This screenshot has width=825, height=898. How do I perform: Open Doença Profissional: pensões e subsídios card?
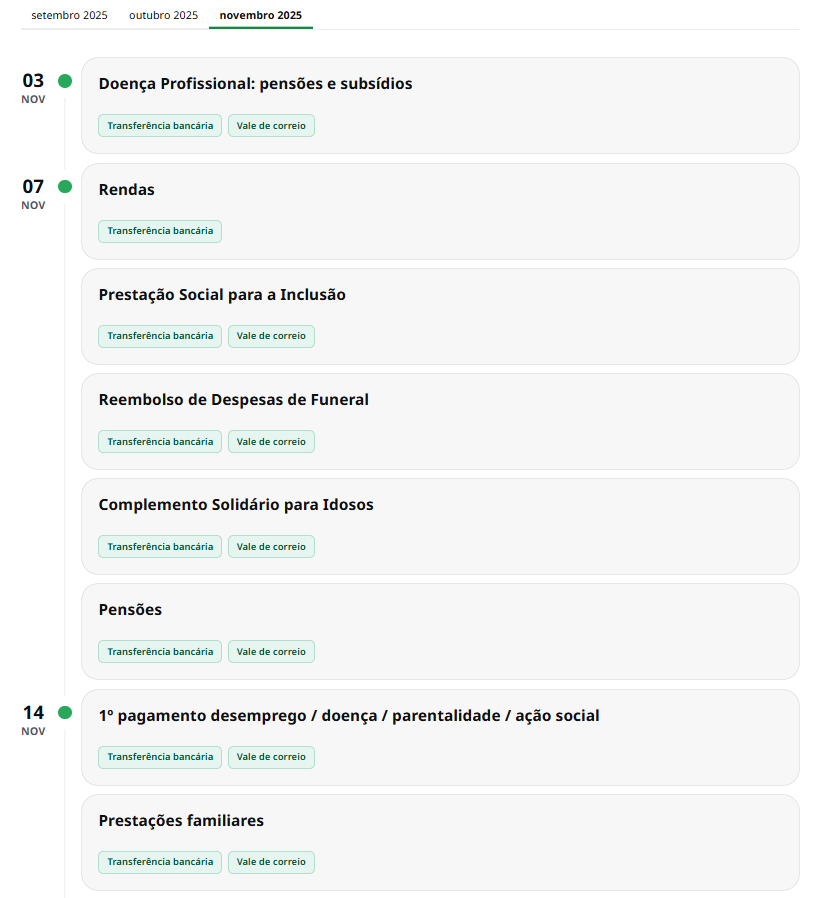coord(255,84)
